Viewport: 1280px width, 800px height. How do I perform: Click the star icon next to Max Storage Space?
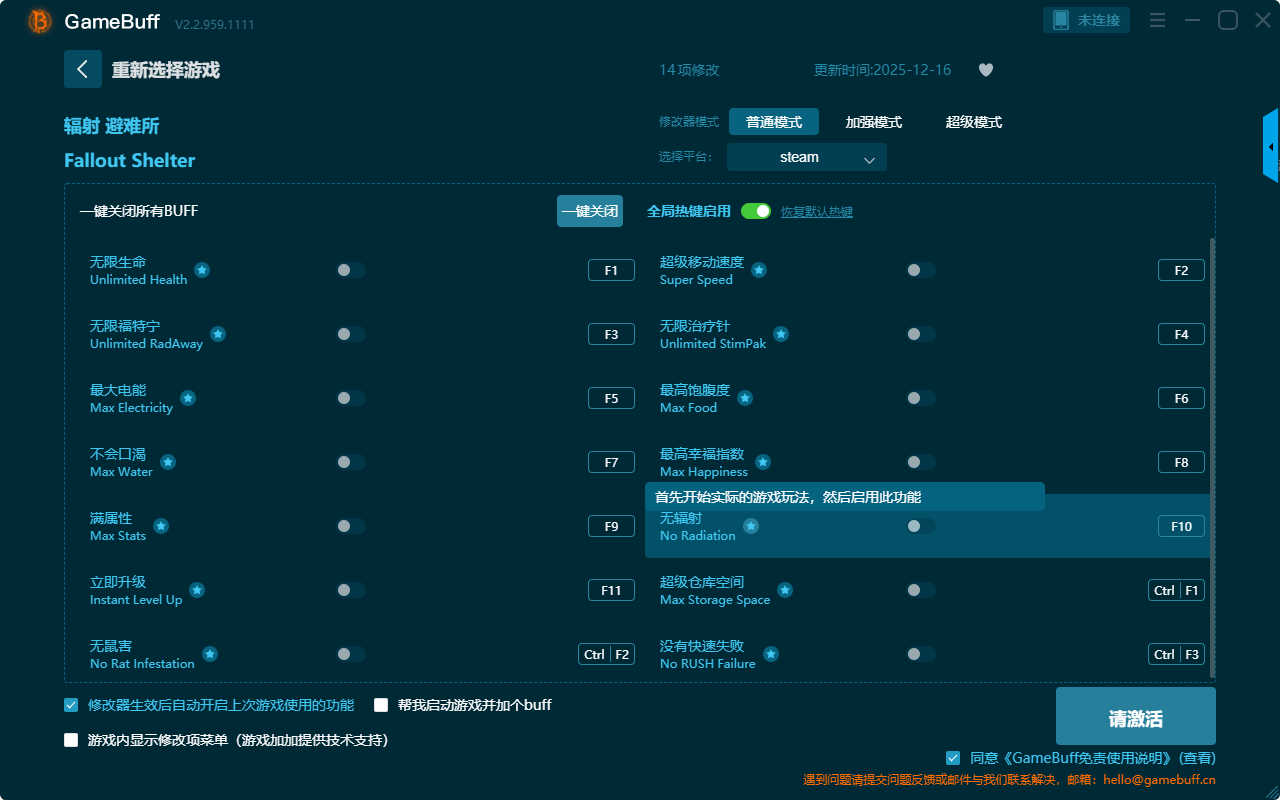pyautogui.click(x=785, y=590)
